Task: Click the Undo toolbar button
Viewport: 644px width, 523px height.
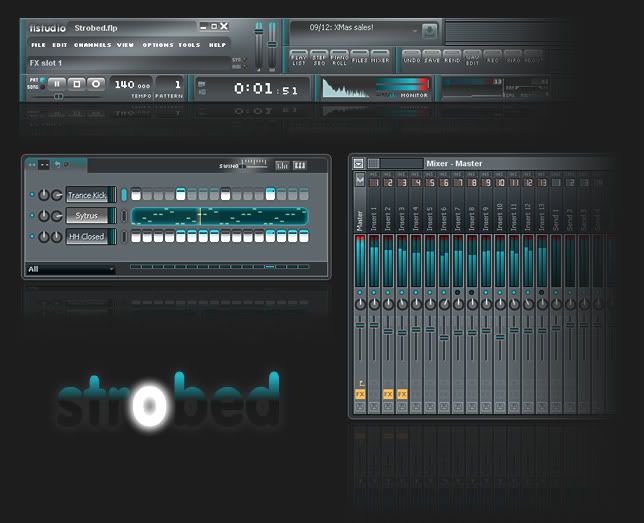Action: point(412,58)
